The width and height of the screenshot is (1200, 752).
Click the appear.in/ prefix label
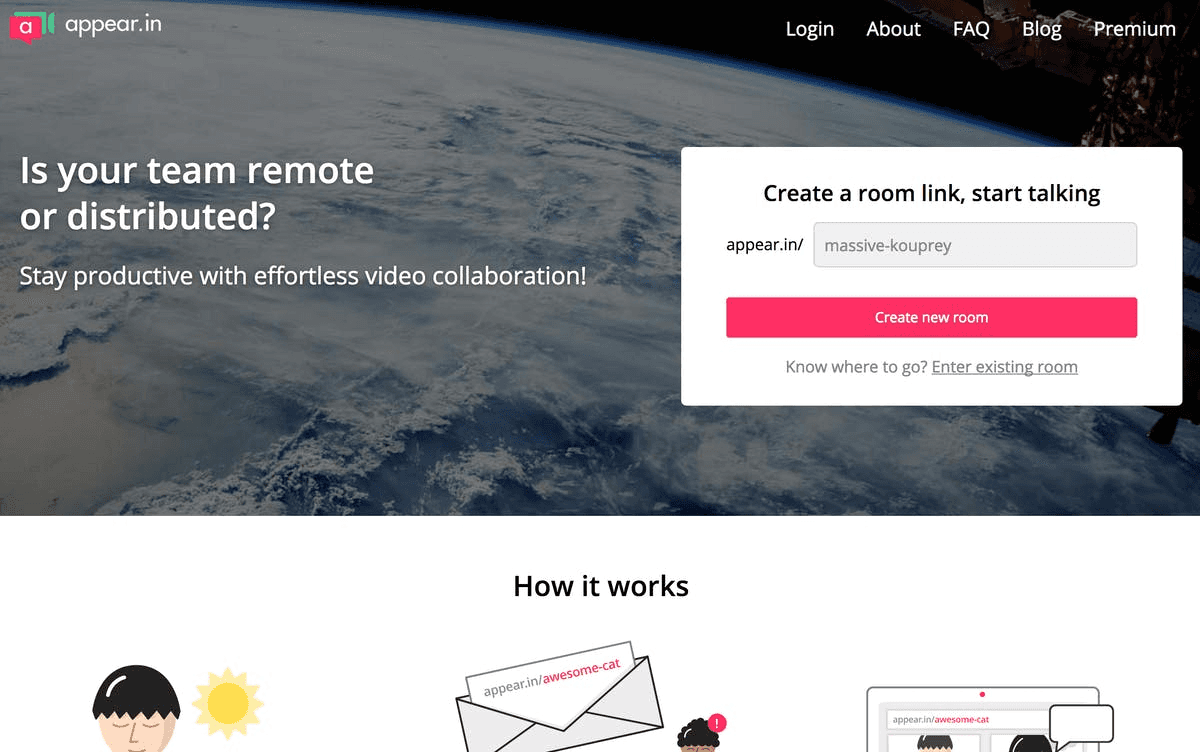[764, 244]
